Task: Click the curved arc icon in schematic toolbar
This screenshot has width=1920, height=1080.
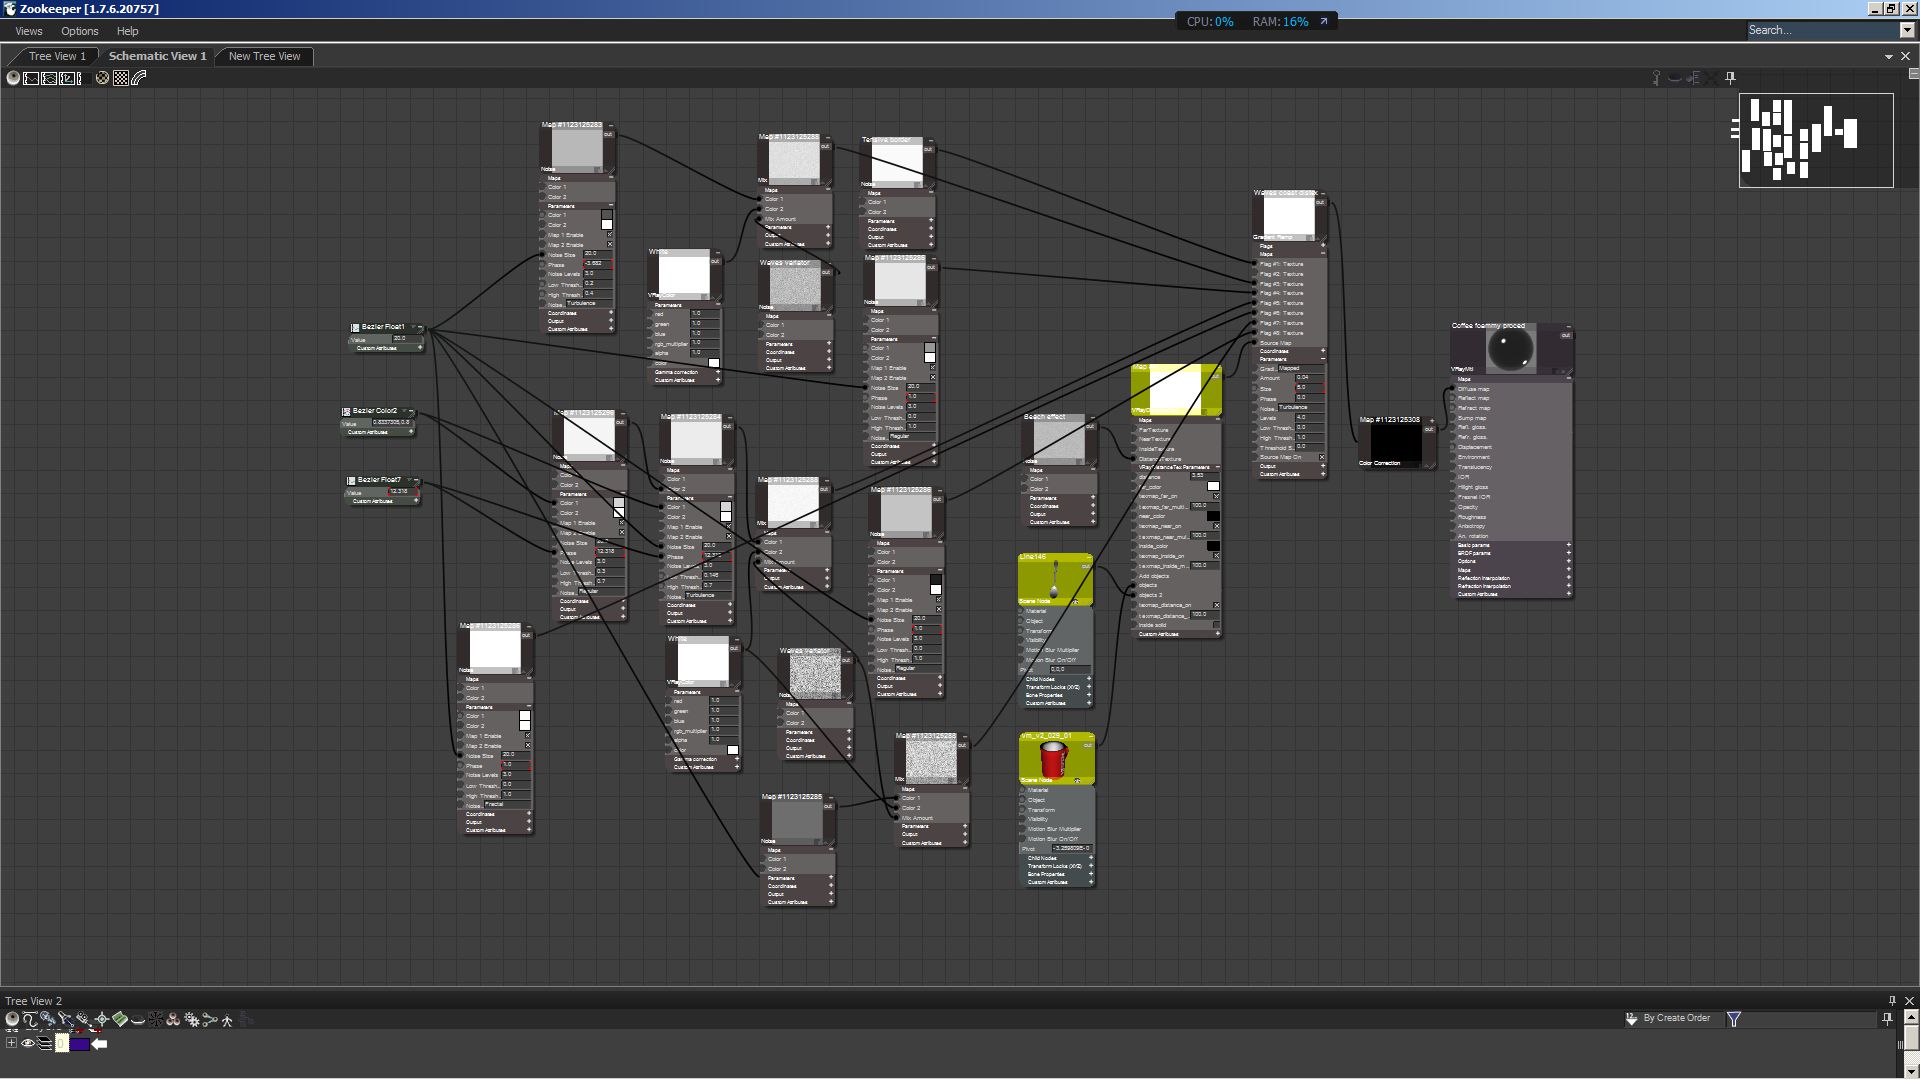Action: (139, 78)
